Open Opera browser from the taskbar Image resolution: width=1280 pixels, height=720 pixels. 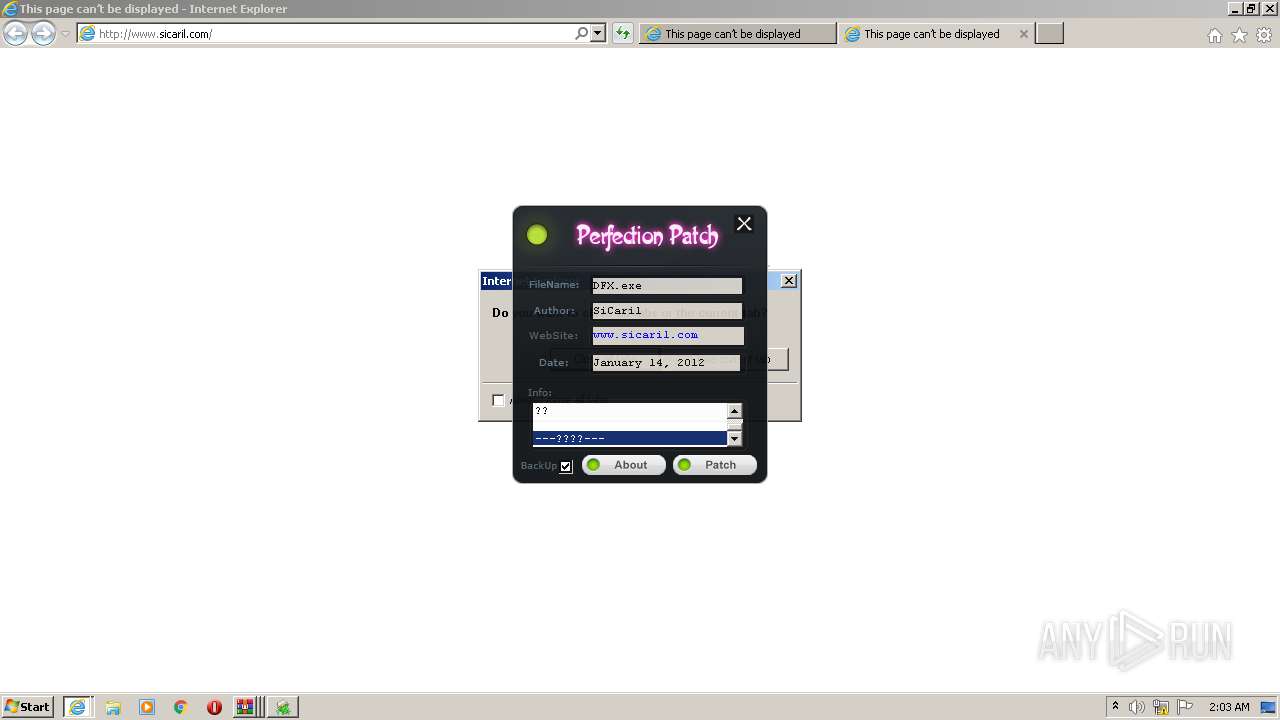214,707
